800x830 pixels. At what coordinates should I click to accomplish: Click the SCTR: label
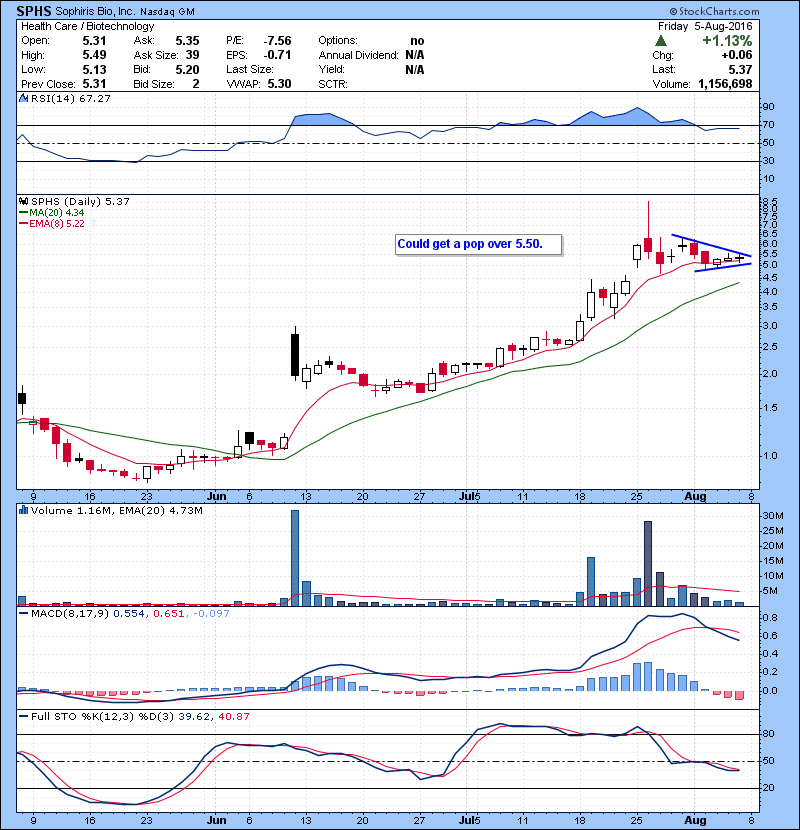click(x=333, y=84)
